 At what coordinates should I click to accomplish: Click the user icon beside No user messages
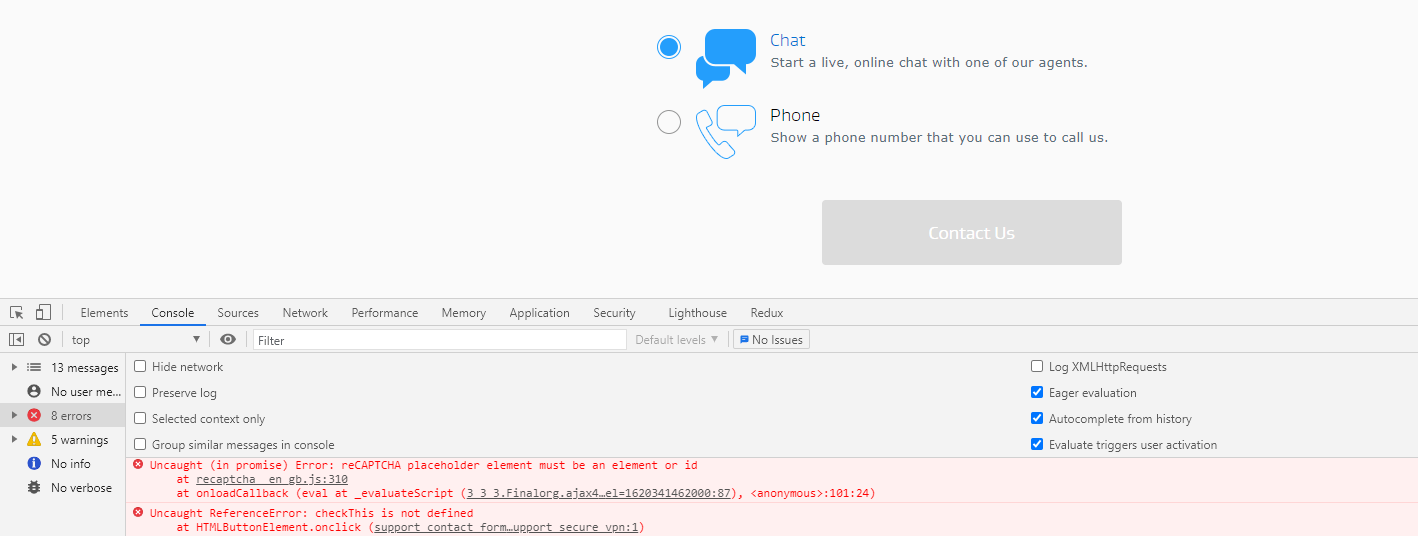pos(34,392)
